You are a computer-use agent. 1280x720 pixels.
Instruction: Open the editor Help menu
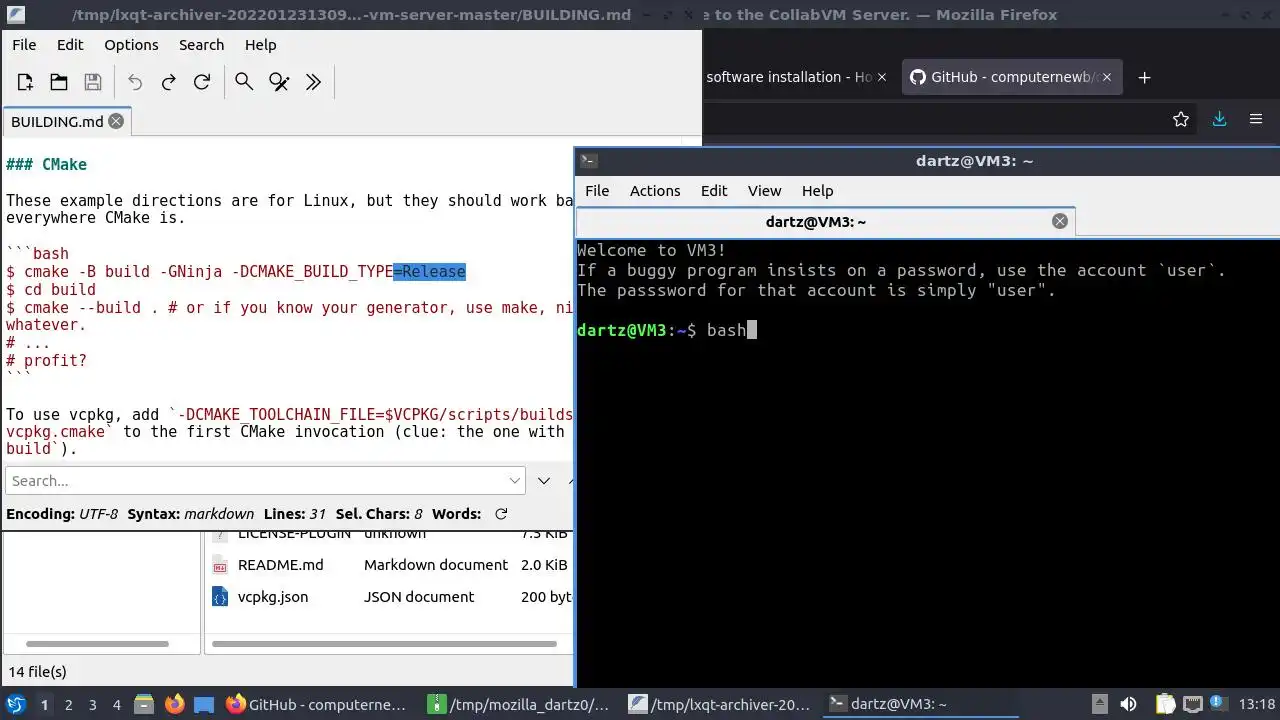(260, 45)
